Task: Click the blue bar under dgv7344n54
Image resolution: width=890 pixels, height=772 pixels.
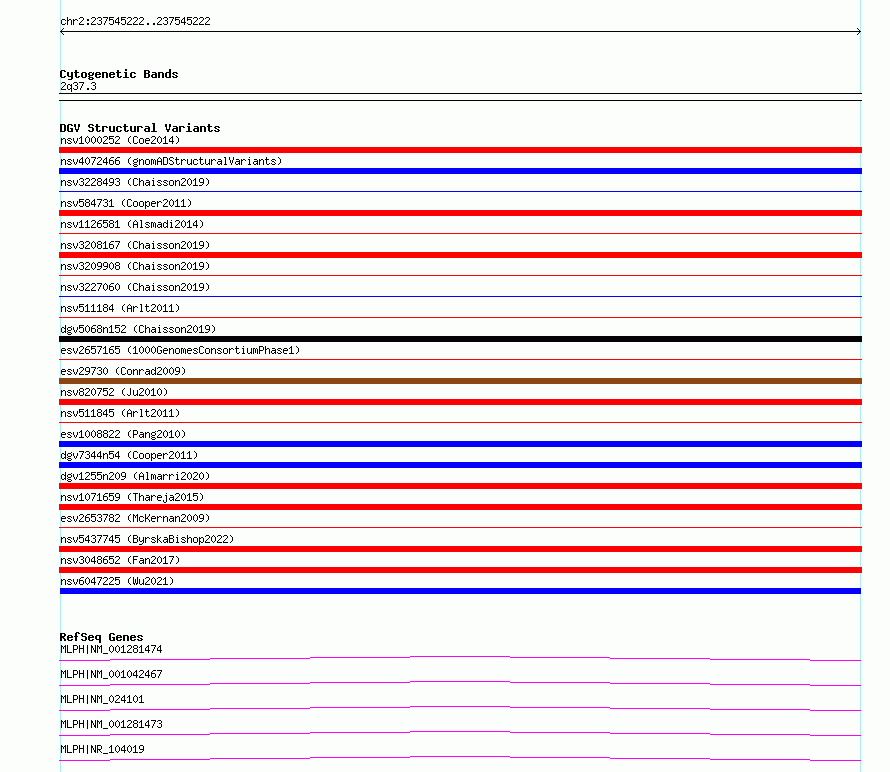Action: (460, 465)
